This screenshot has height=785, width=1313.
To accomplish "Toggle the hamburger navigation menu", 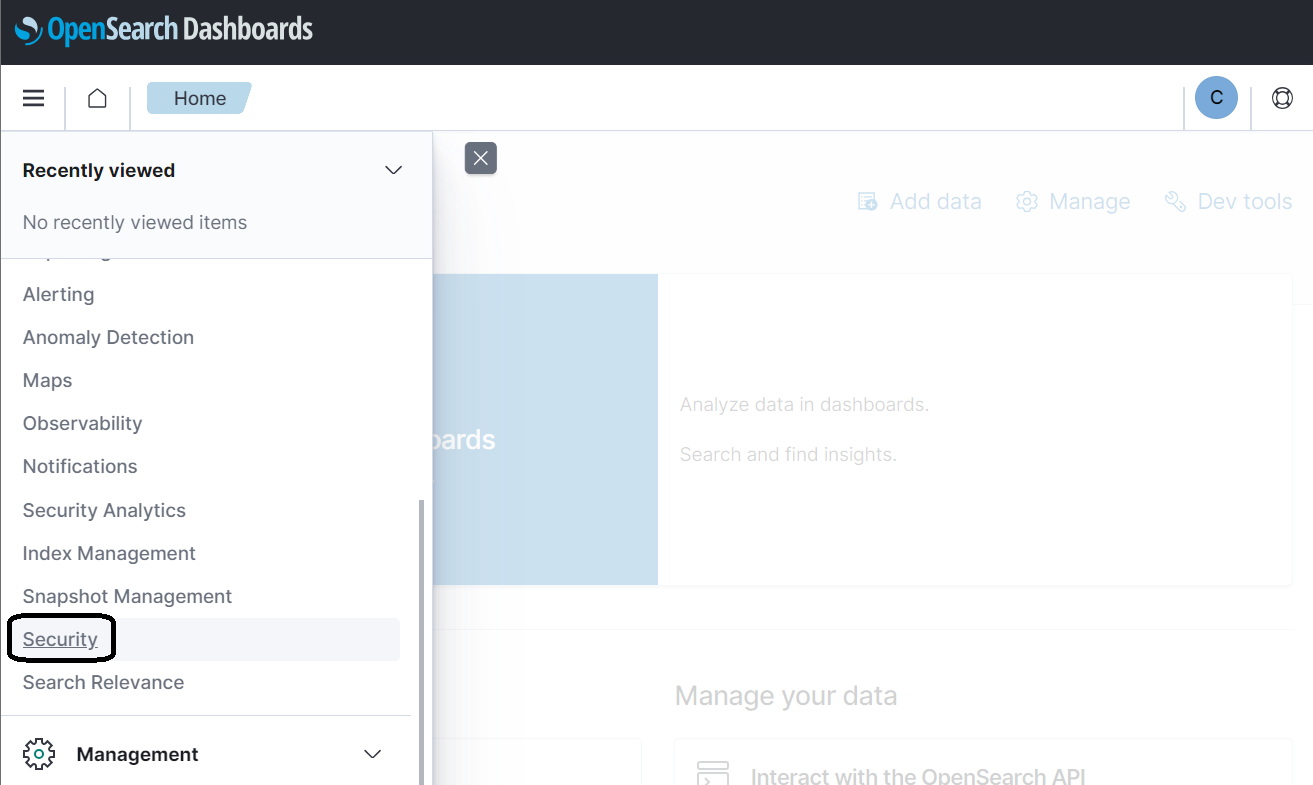I will 34,98.
